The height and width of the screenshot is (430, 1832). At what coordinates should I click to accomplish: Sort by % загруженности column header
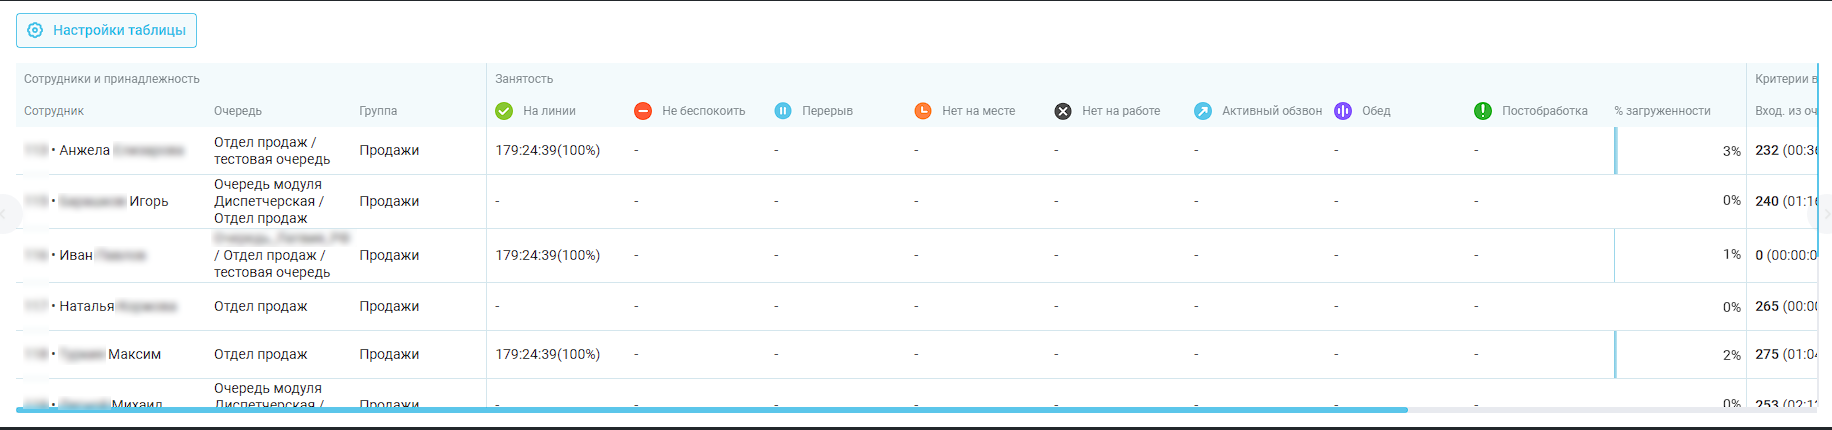coord(1662,111)
